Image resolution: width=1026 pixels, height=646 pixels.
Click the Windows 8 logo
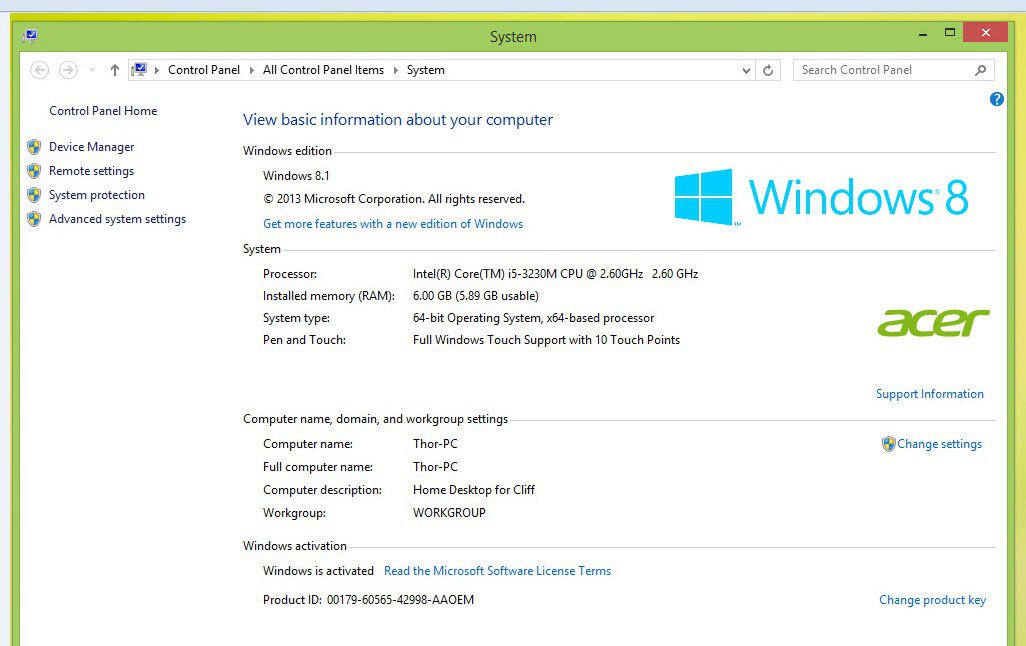click(x=821, y=197)
